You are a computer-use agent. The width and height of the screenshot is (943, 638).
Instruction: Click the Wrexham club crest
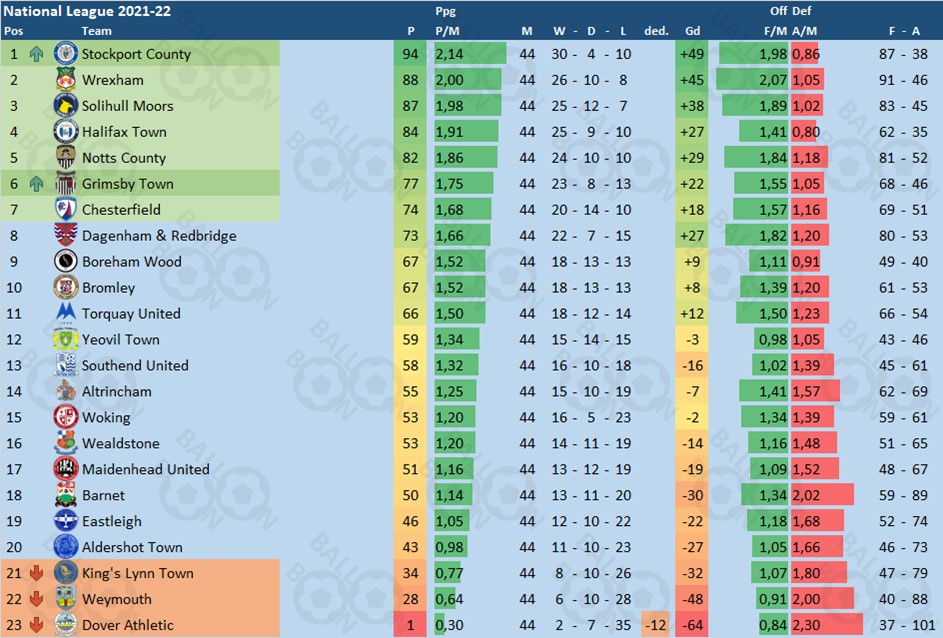click(65, 79)
